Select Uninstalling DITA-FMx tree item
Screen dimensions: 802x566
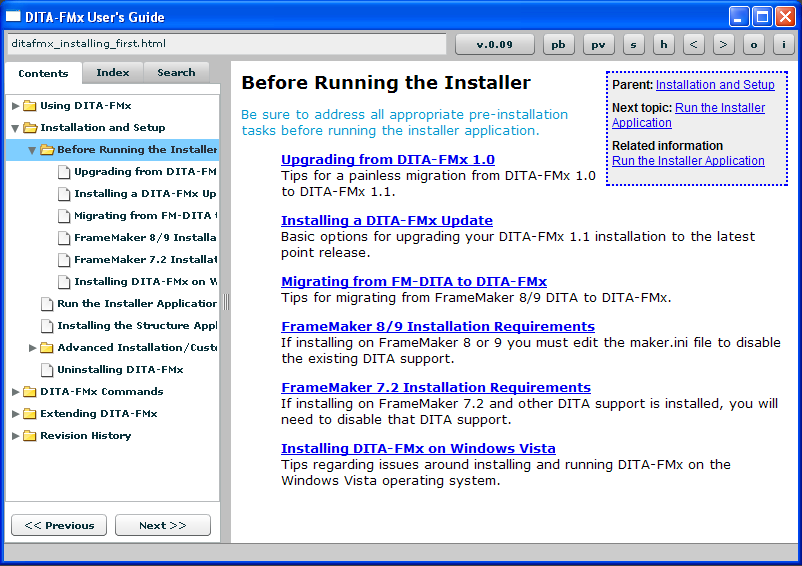tap(120, 370)
